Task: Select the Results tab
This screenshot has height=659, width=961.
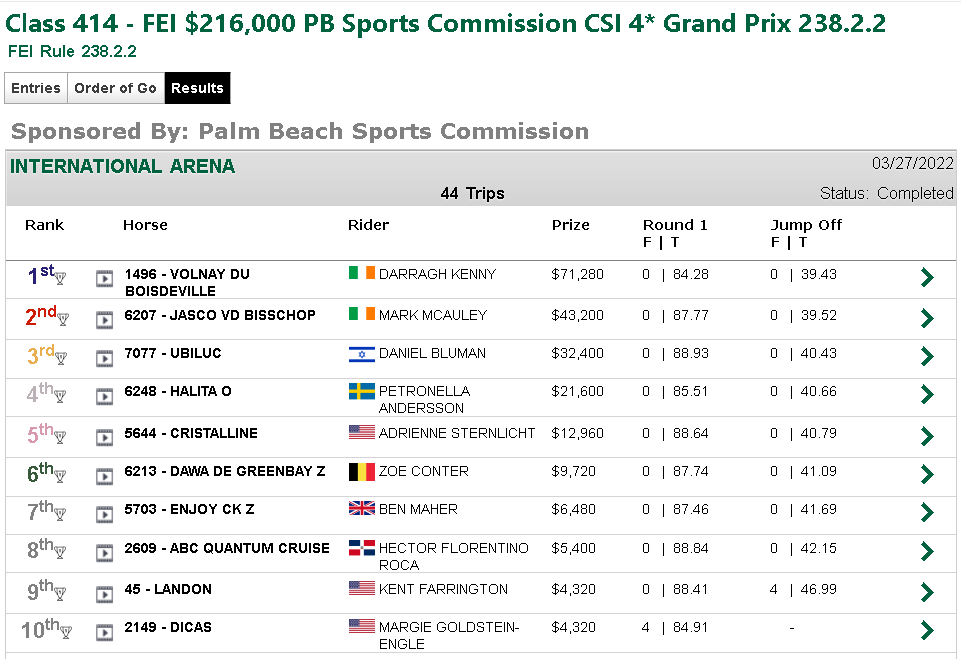Action: (197, 88)
